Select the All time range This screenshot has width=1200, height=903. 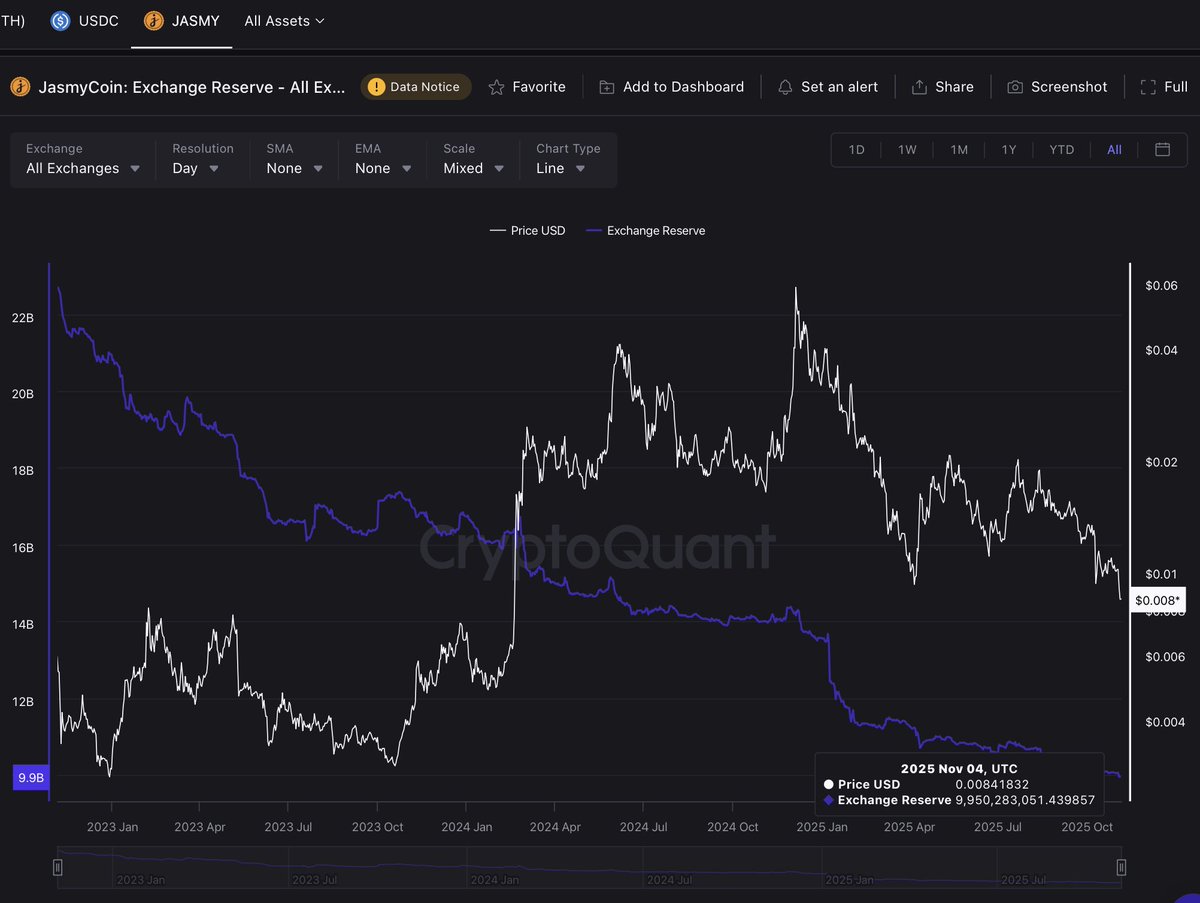(x=1114, y=150)
